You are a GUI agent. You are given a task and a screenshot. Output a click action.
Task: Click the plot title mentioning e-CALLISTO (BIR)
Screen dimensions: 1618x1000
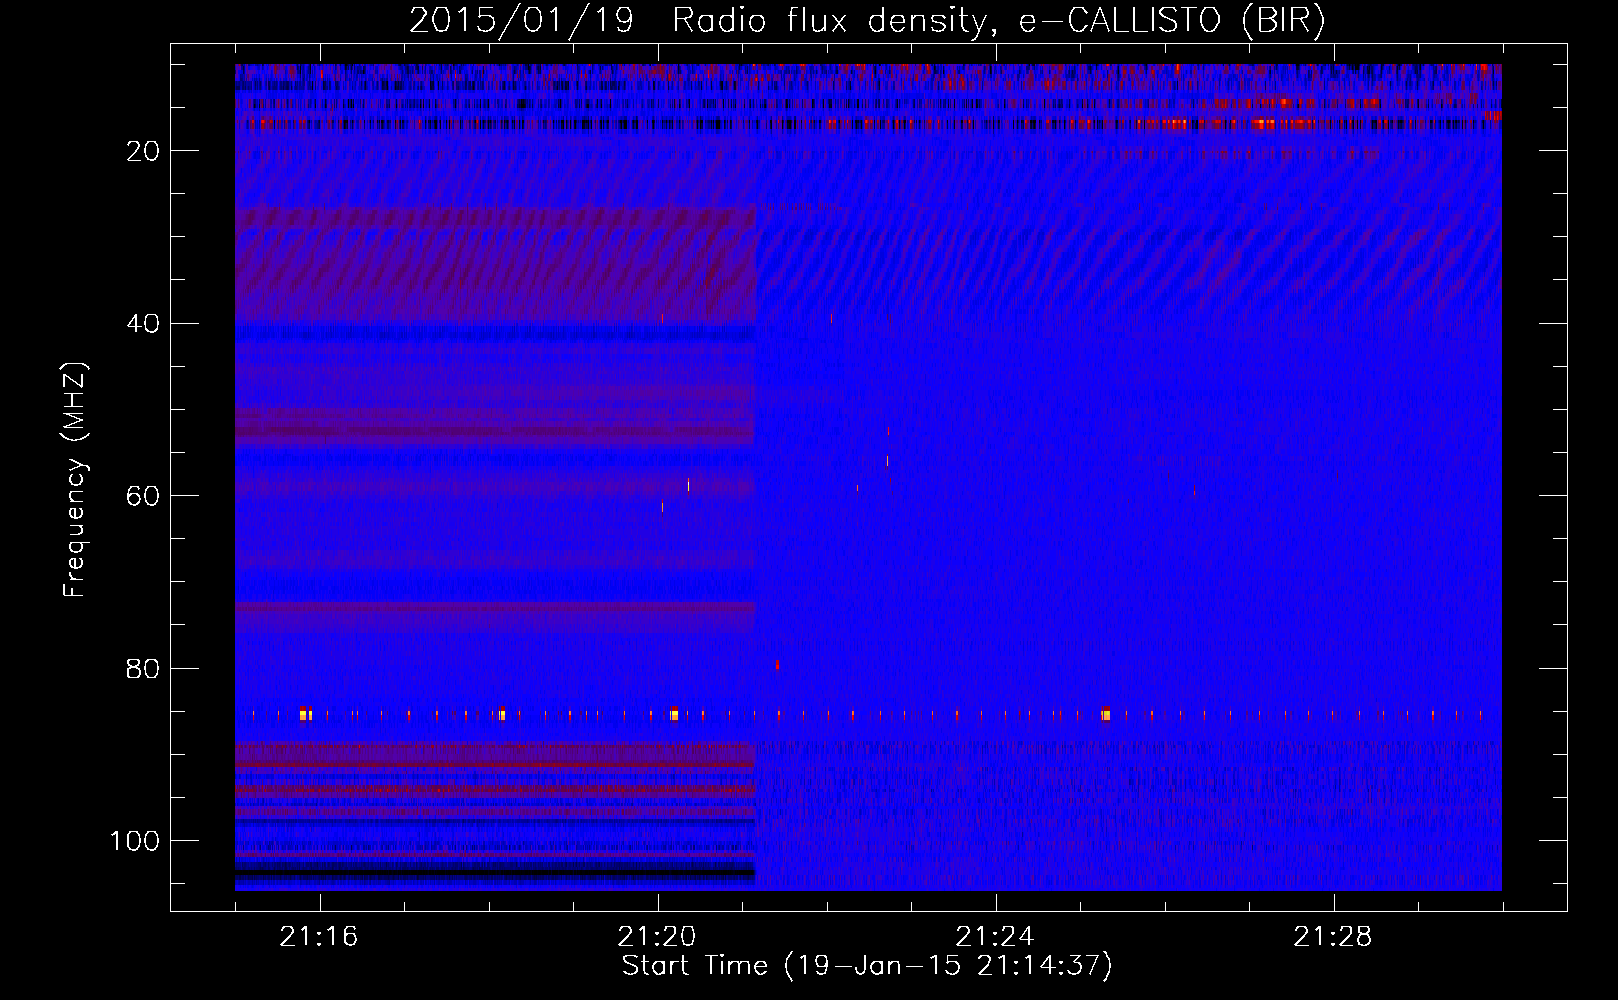tap(867, 21)
